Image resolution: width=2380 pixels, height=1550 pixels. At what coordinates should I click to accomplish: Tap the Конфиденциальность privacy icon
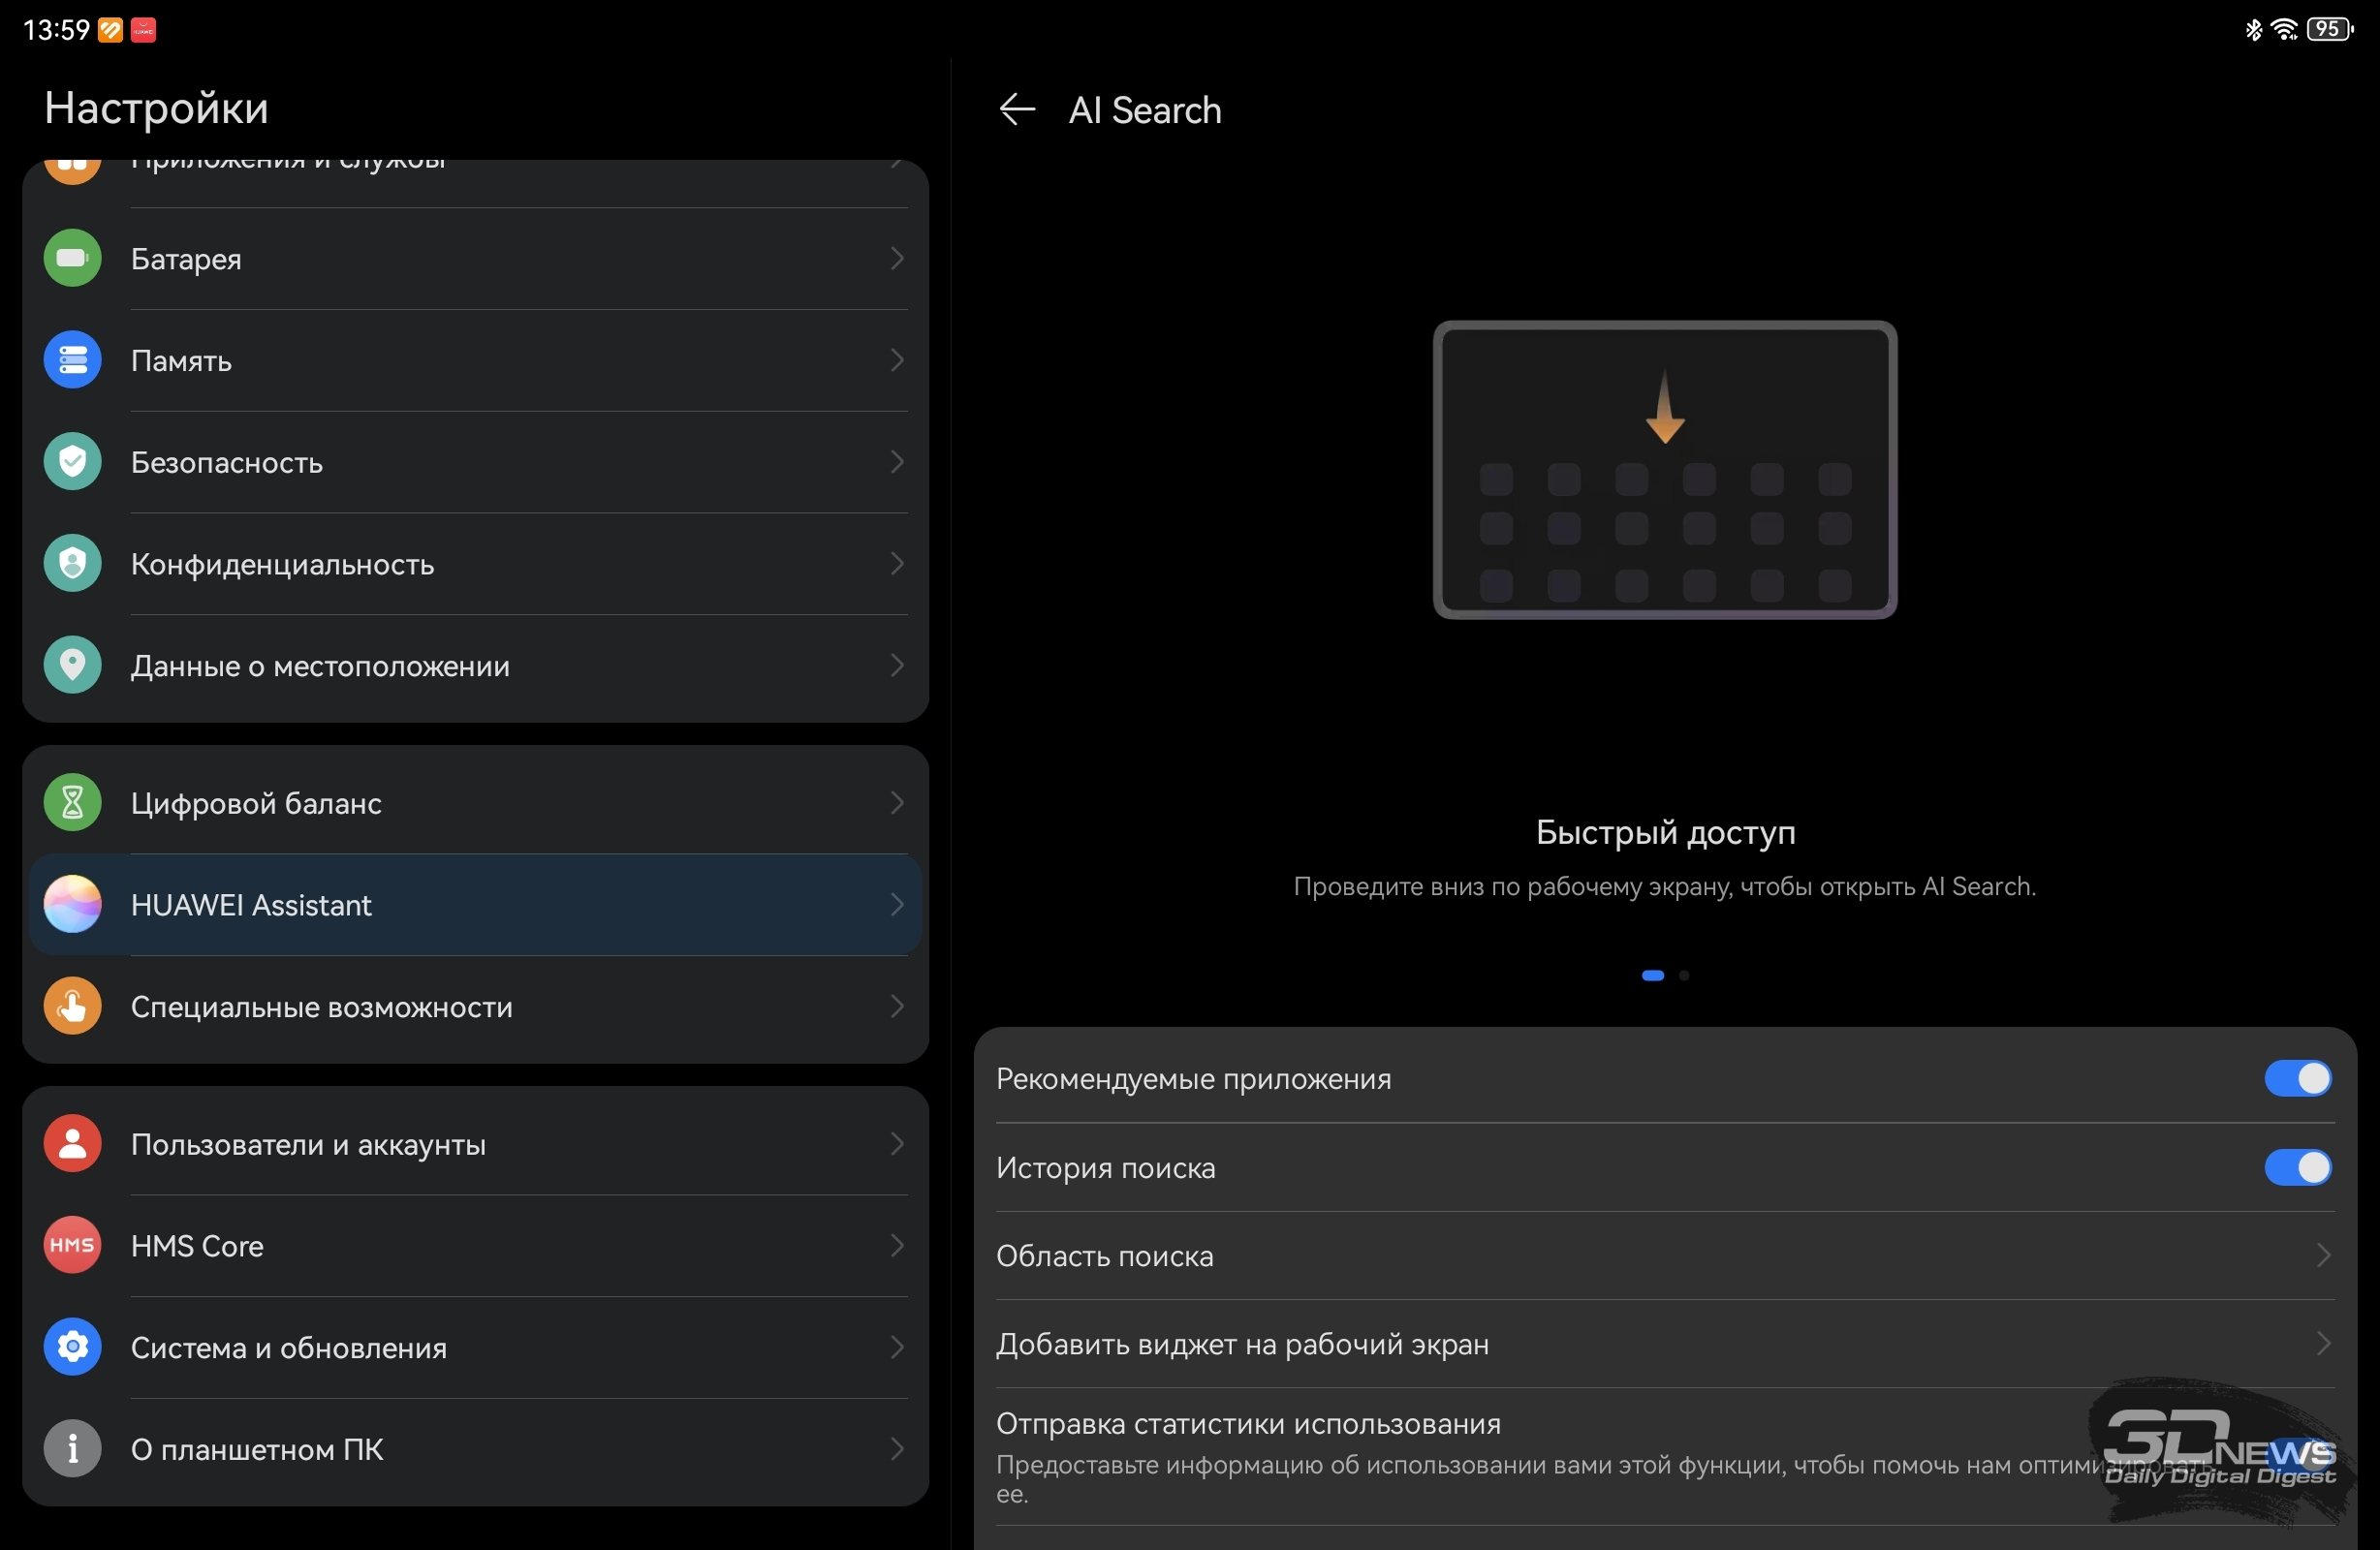click(x=72, y=564)
